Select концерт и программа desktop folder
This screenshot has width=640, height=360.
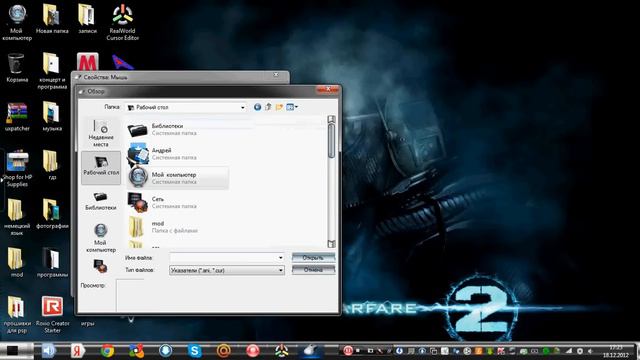click(52, 71)
